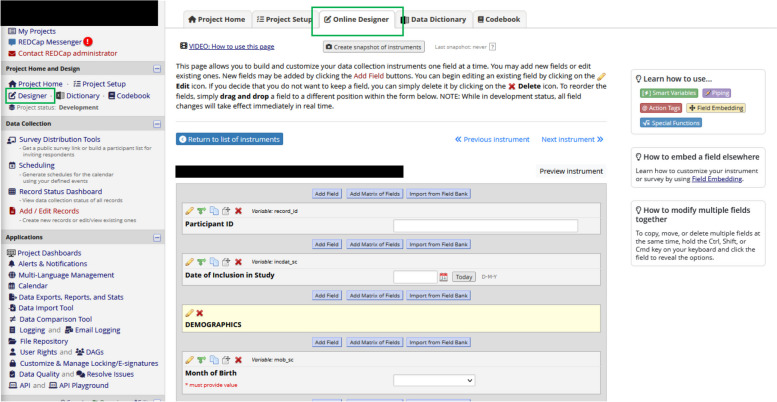Click Create snapshot of instruments button
The height and width of the screenshot is (402, 777).
373,47
